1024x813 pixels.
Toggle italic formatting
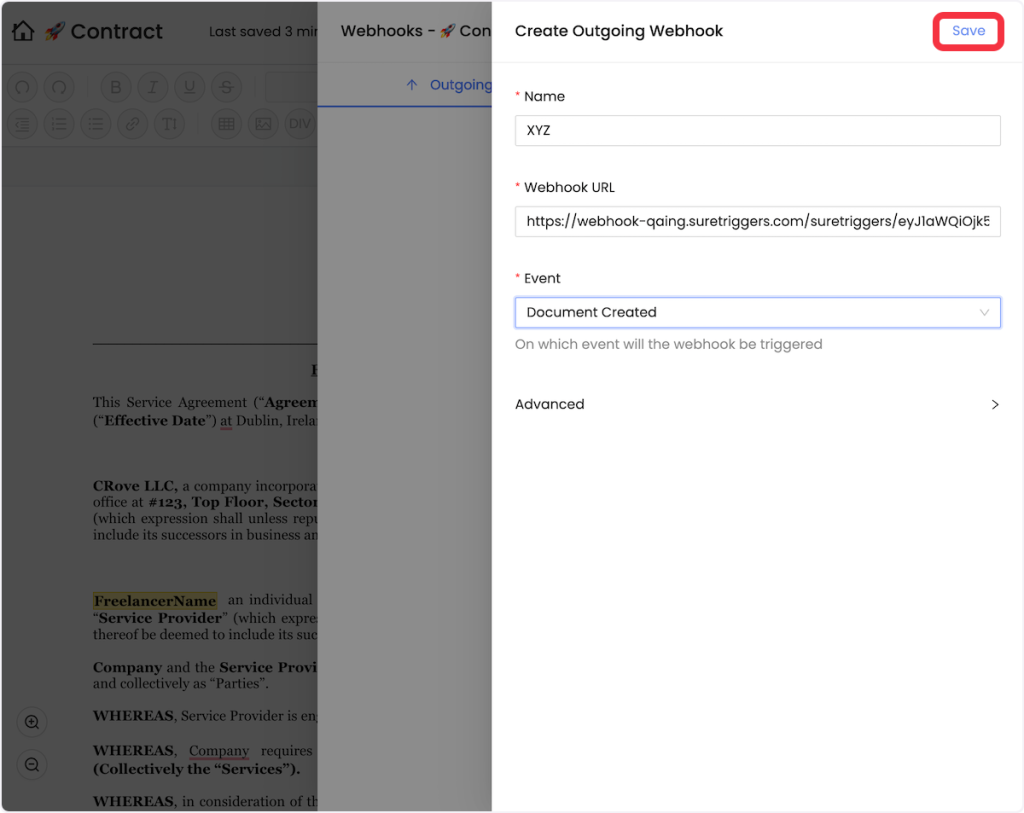[152, 88]
